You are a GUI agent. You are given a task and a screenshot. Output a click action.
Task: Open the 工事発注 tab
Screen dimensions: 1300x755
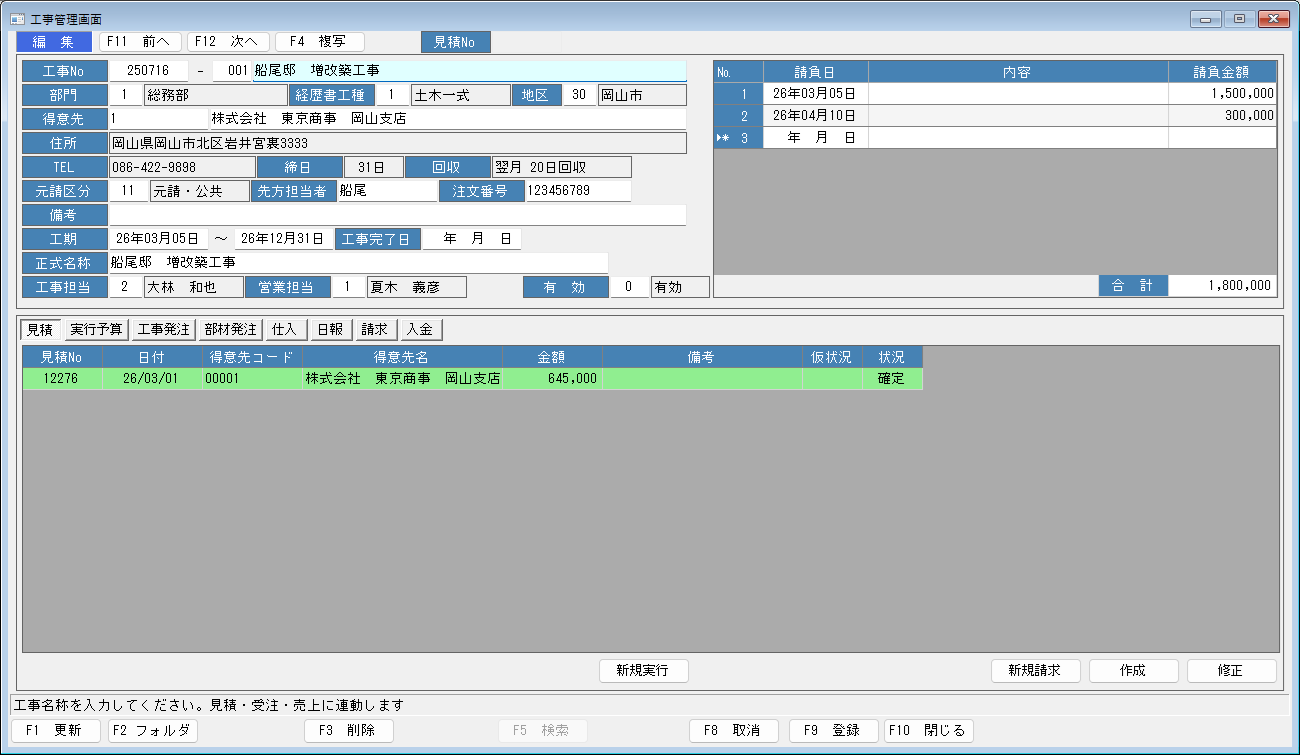(x=163, y=329)
